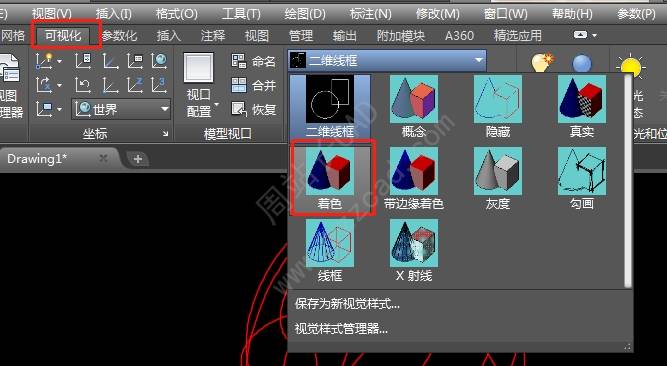Apply the 勾画 sketchy visual style
This screenshot has height=366, width=667.
point(581,179)
